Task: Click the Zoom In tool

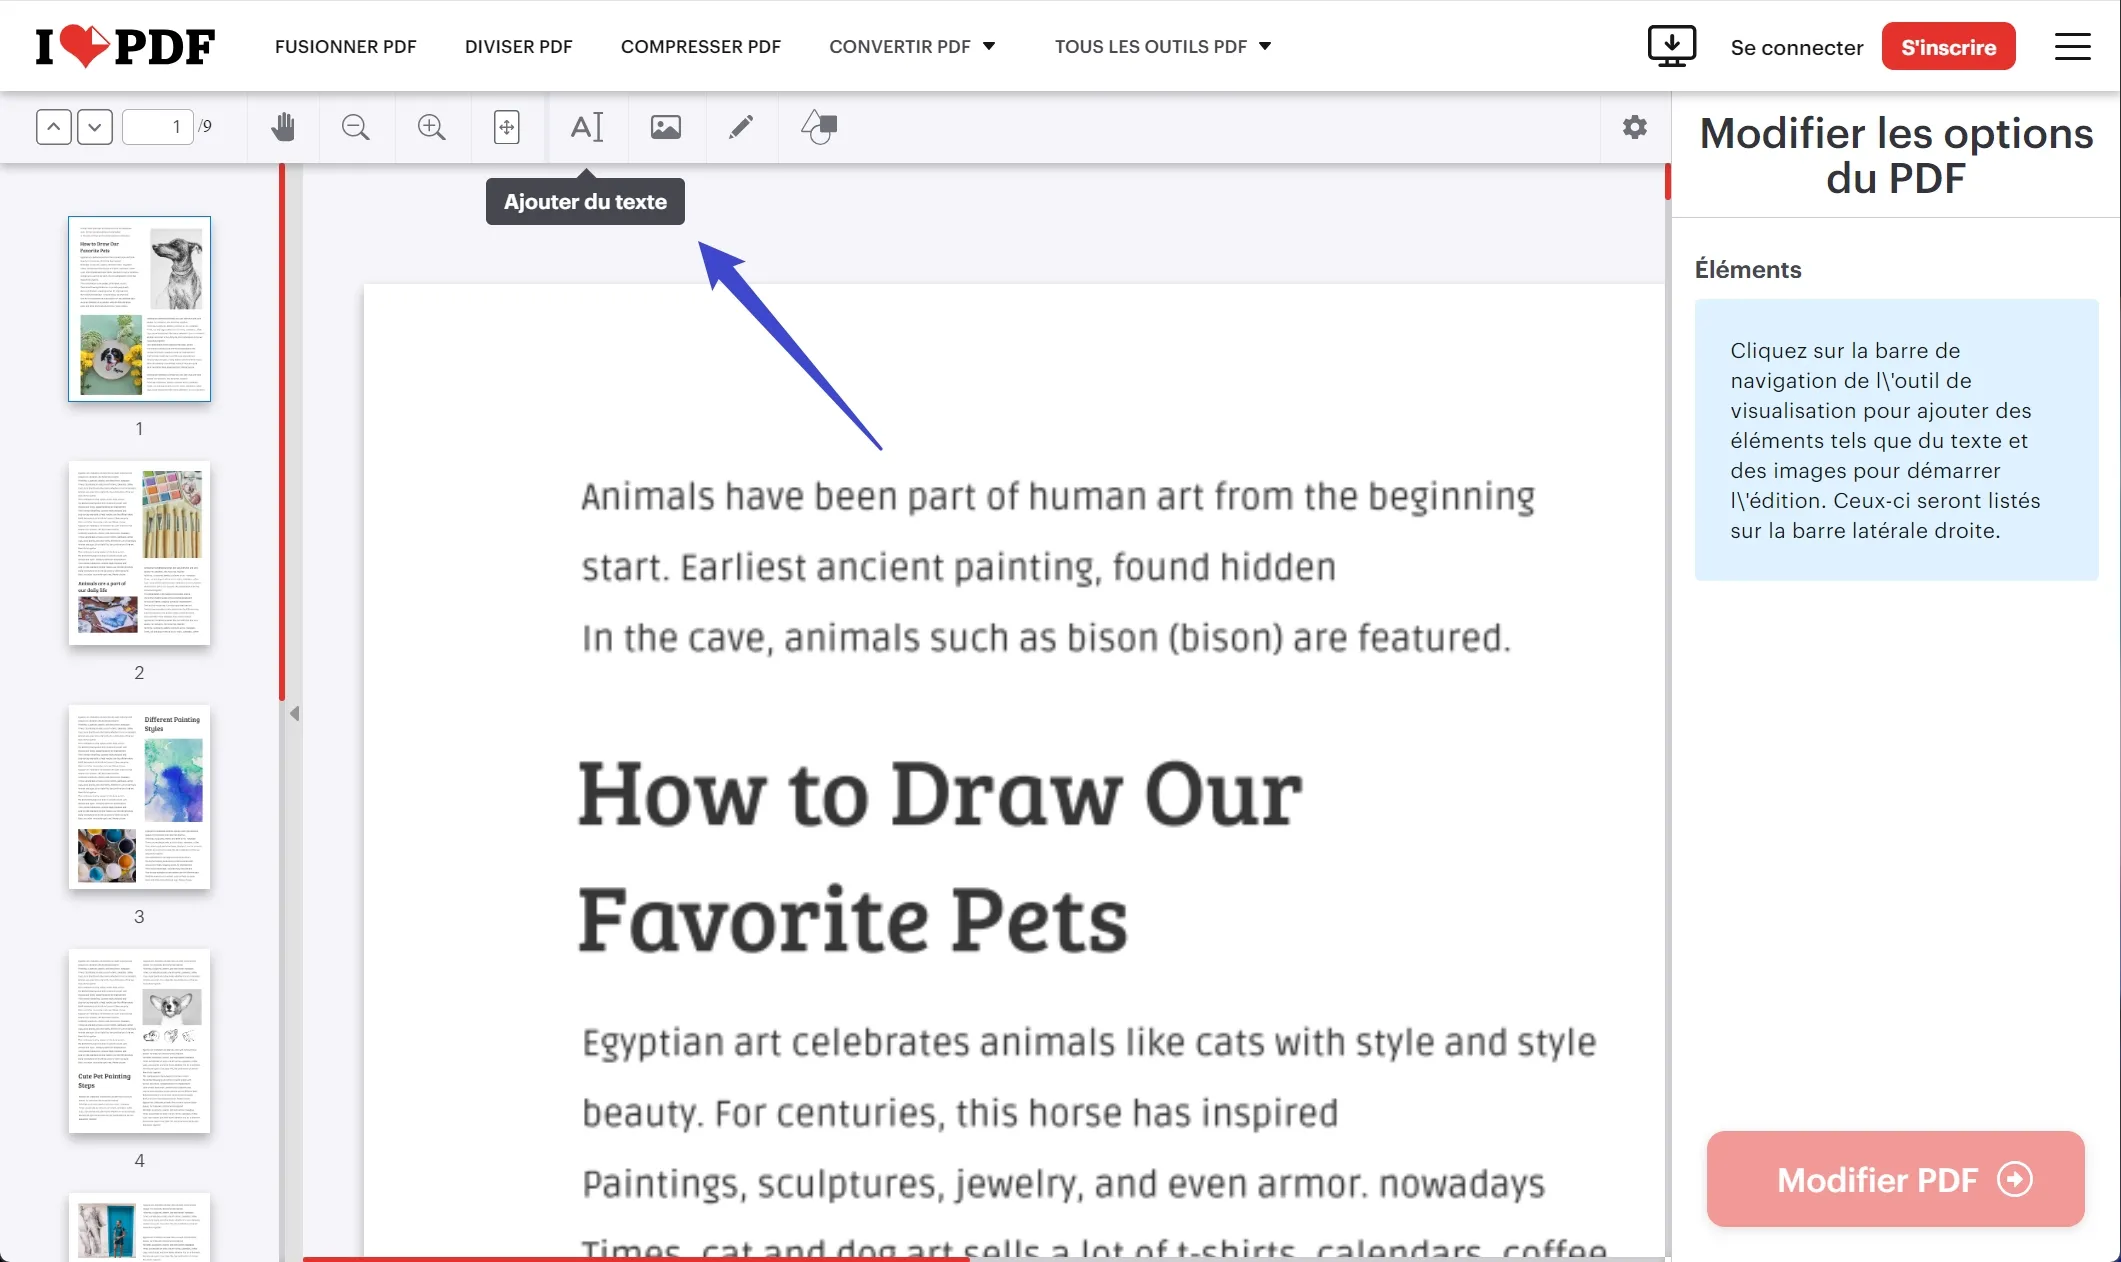Action: pyautogui.click(x=431, y=126)
